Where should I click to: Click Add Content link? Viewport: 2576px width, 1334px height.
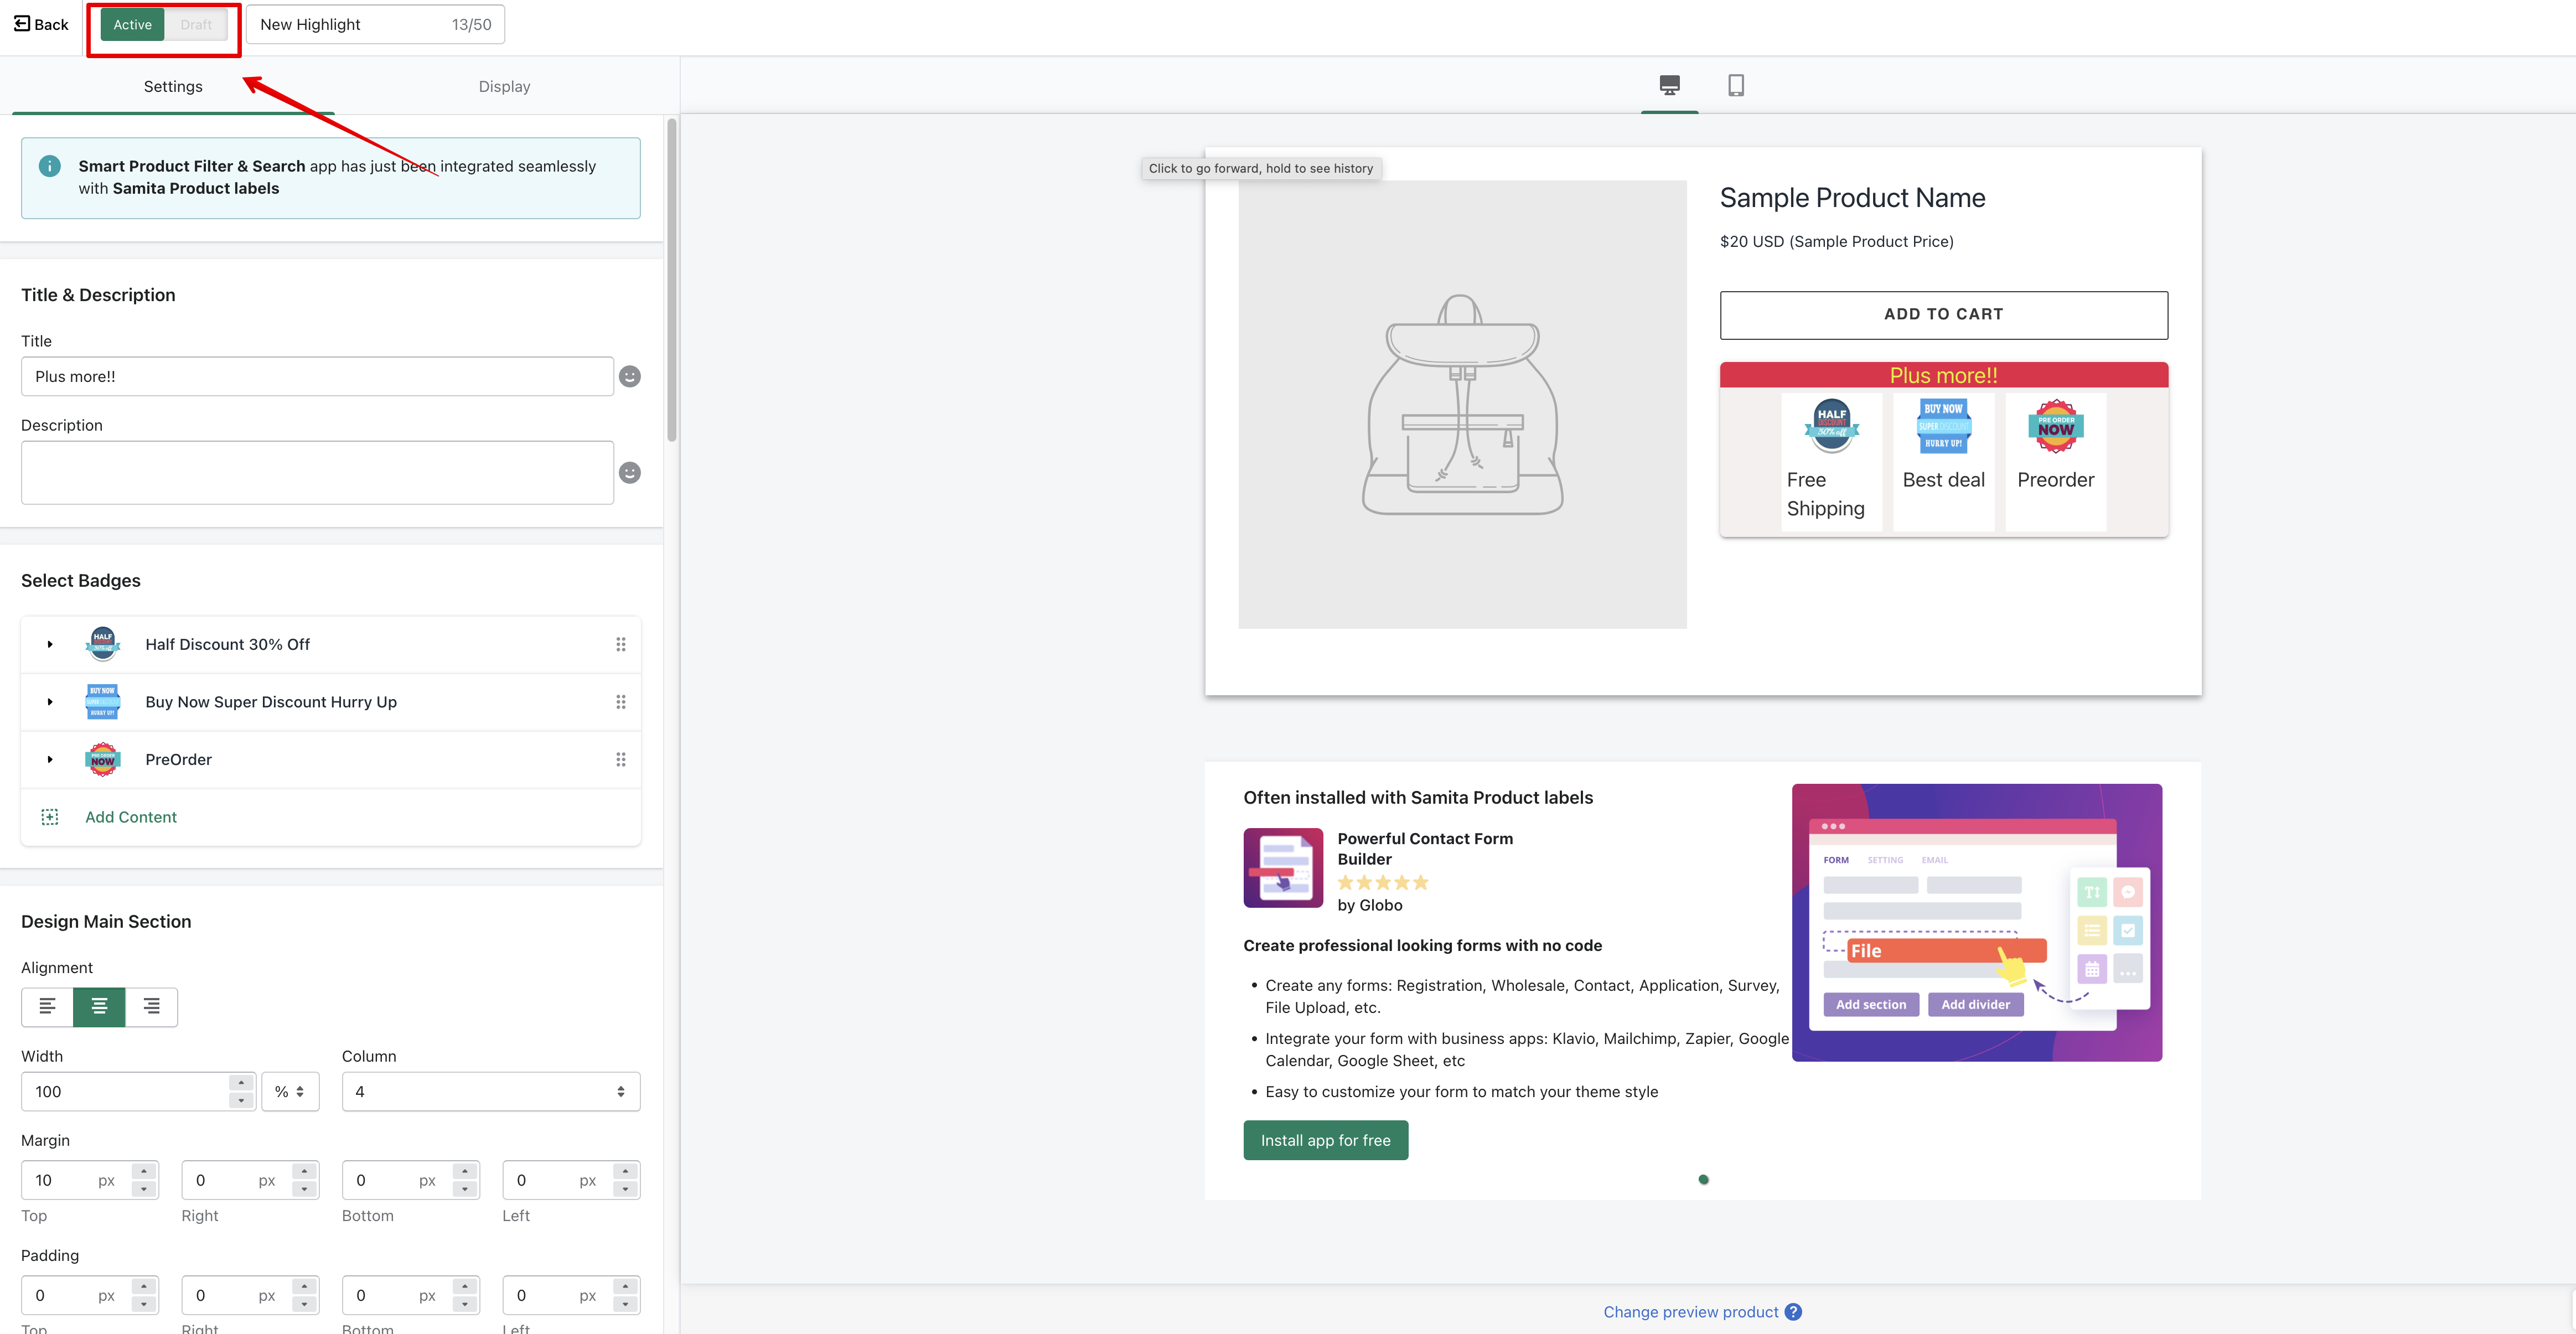coord(131,817)
